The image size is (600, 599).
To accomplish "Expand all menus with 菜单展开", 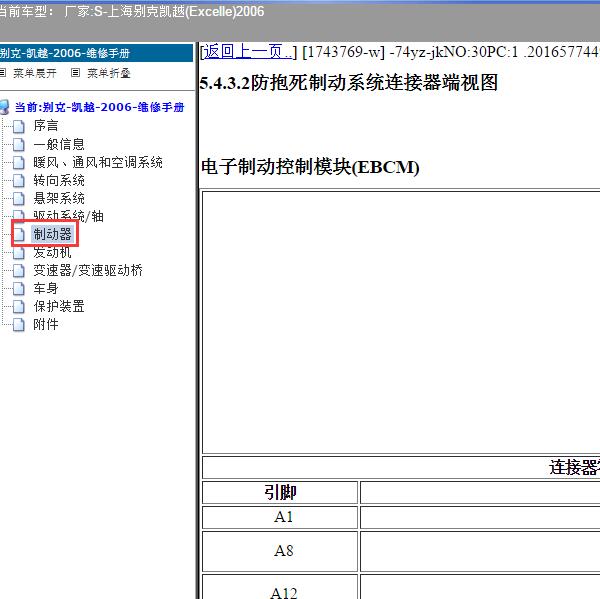I will 34,73.
